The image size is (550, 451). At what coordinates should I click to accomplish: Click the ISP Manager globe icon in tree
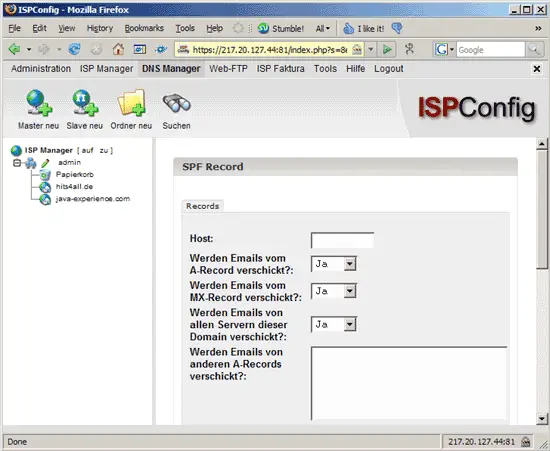pos(16,150)
